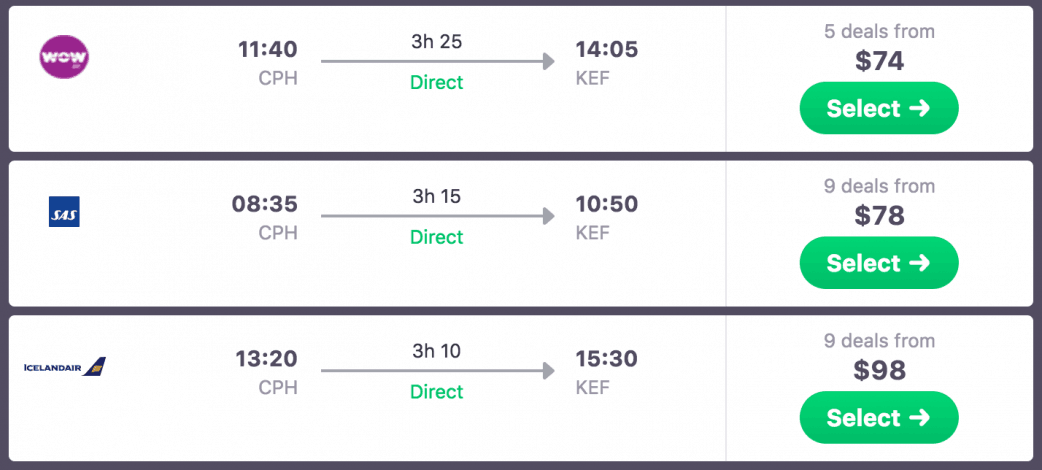The image size is (1042, 470).
Task: Click the 08:35 CPH departure time
Action: pyautogui.click(x=265, y=204)
